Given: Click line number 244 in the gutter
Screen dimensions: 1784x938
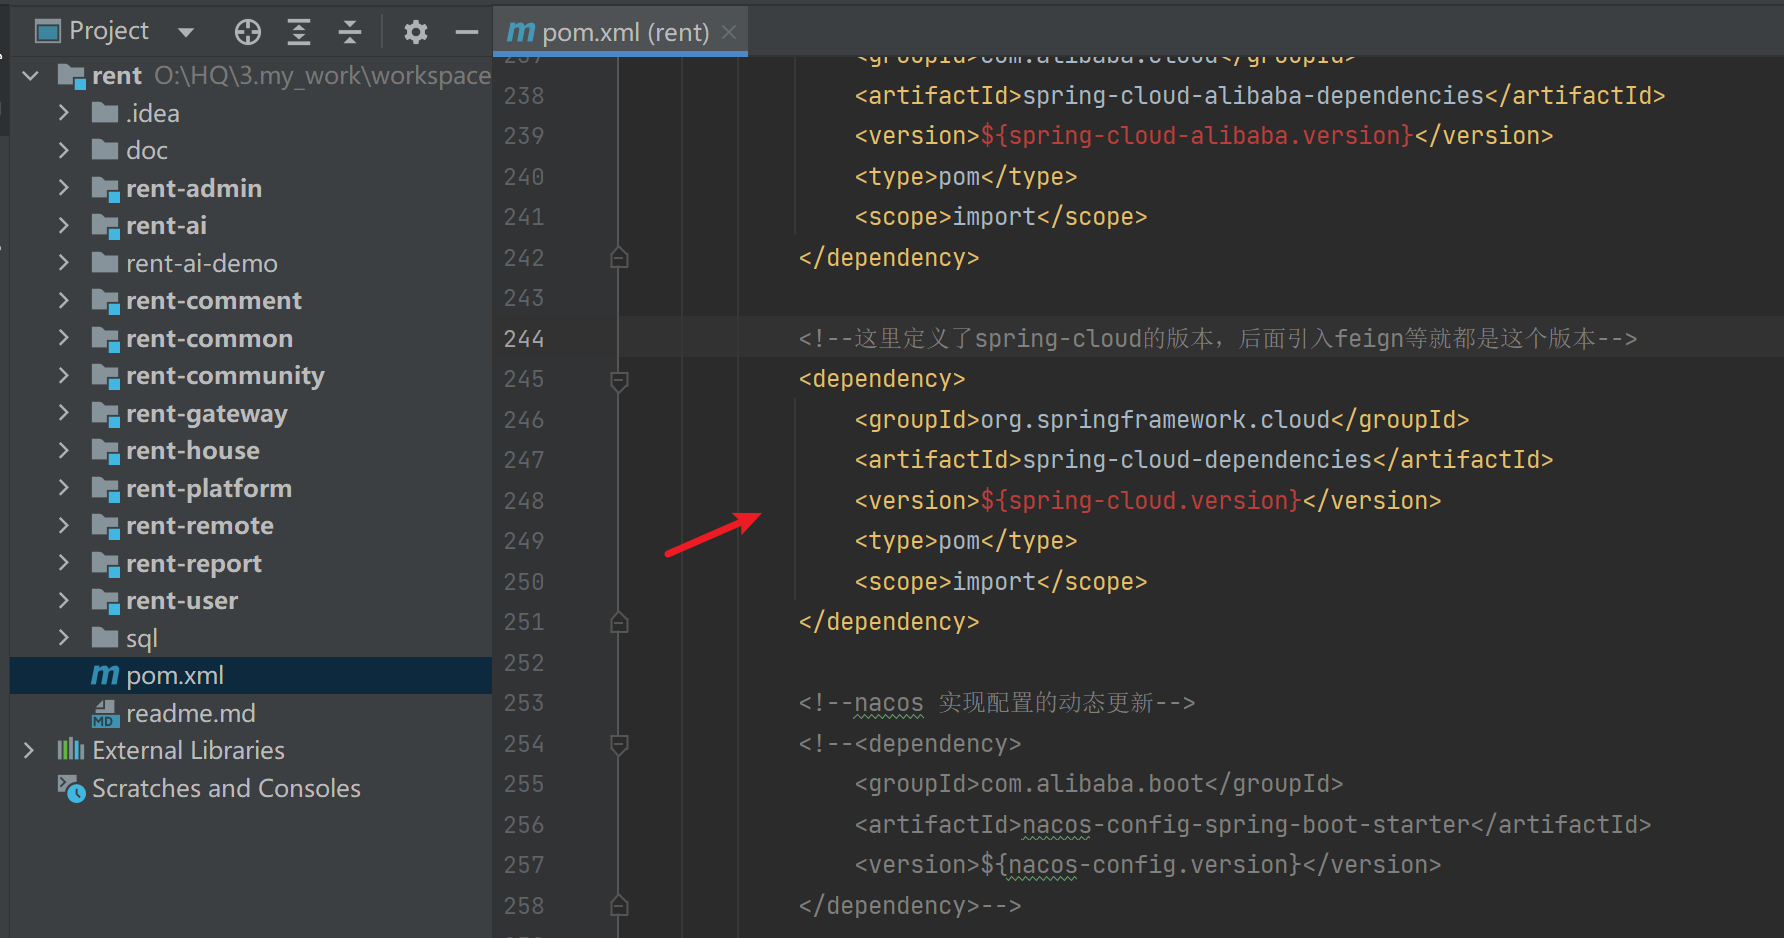Looking at the screenshot, I should 523,338.
